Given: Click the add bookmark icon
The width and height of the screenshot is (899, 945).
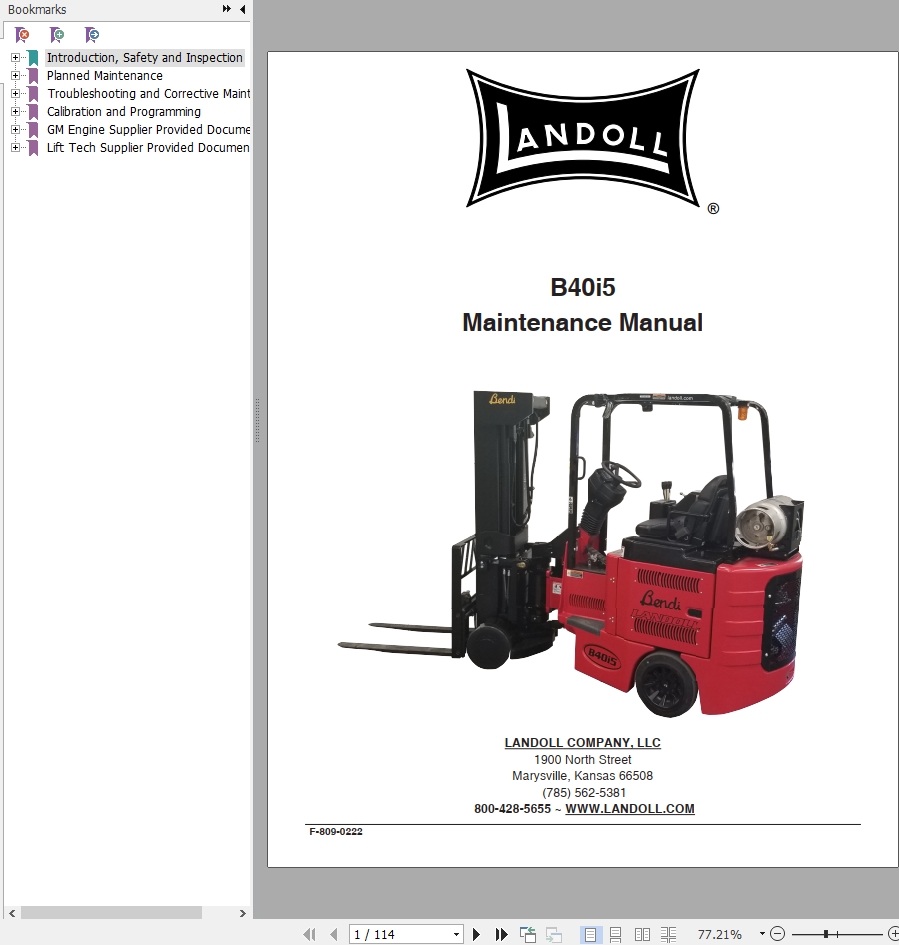Looking at the screenshot, I should 57,35.
